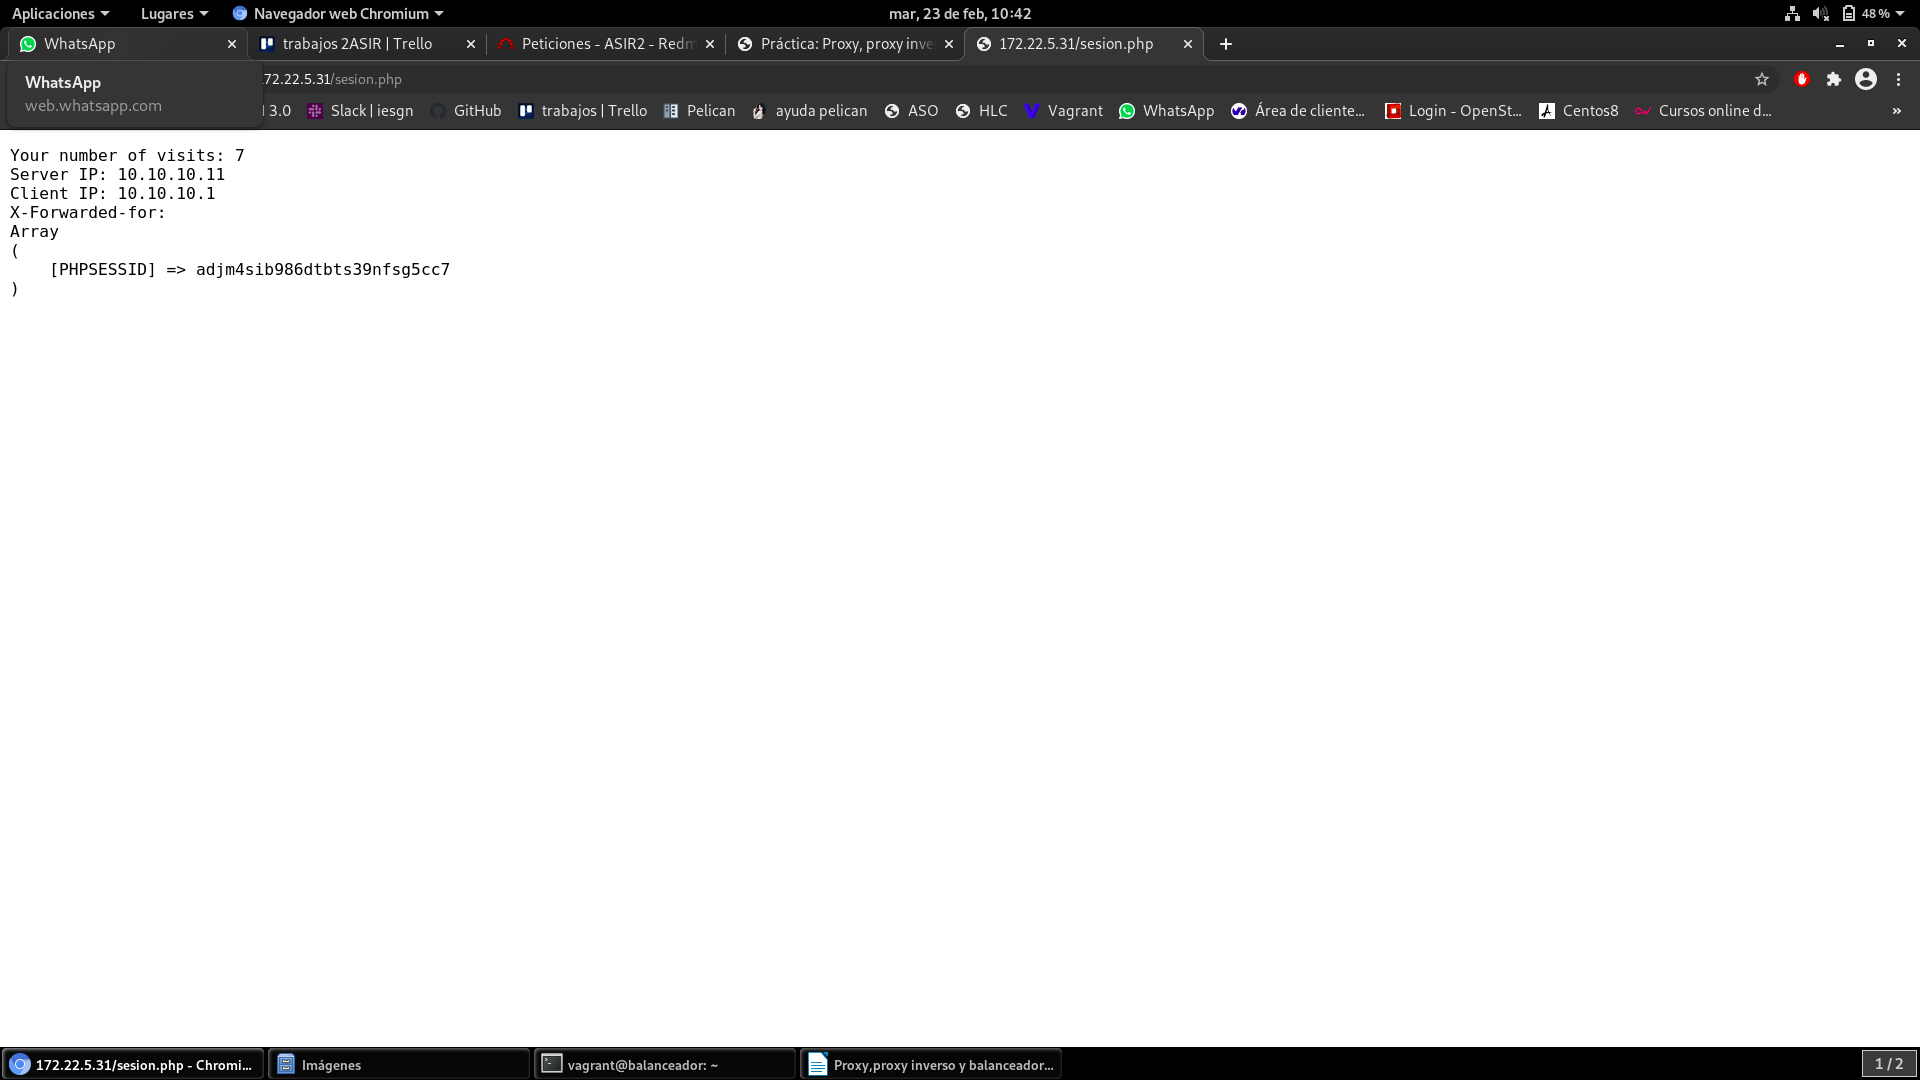The width and height of the screenshot is (1920, 1080).
Task: Open the Slack | iesgn bookmark
Action: (360, 111)
